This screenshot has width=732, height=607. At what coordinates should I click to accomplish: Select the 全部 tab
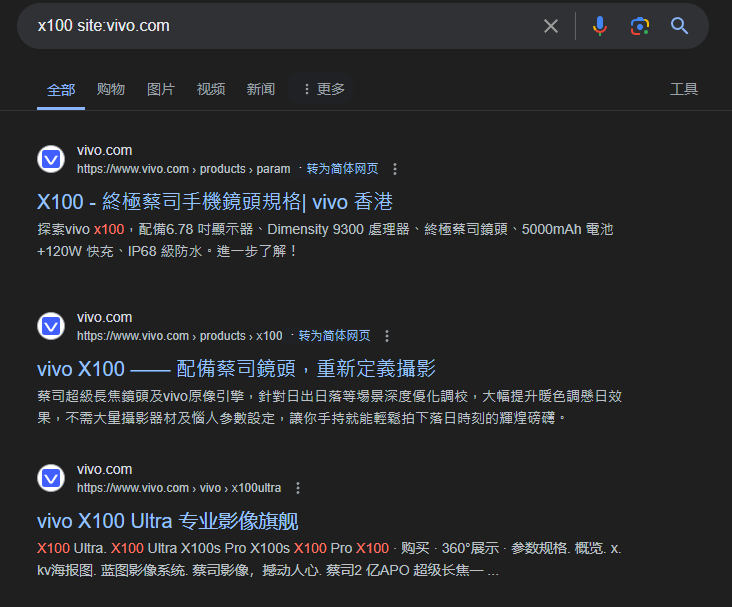(x=61, y=90)
